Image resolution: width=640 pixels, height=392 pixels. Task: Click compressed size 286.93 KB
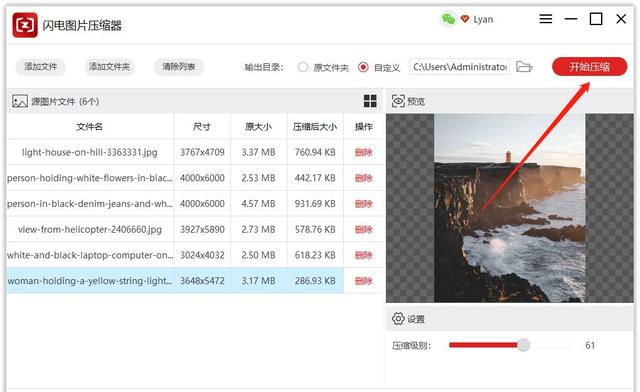click(x=315, y=281)
